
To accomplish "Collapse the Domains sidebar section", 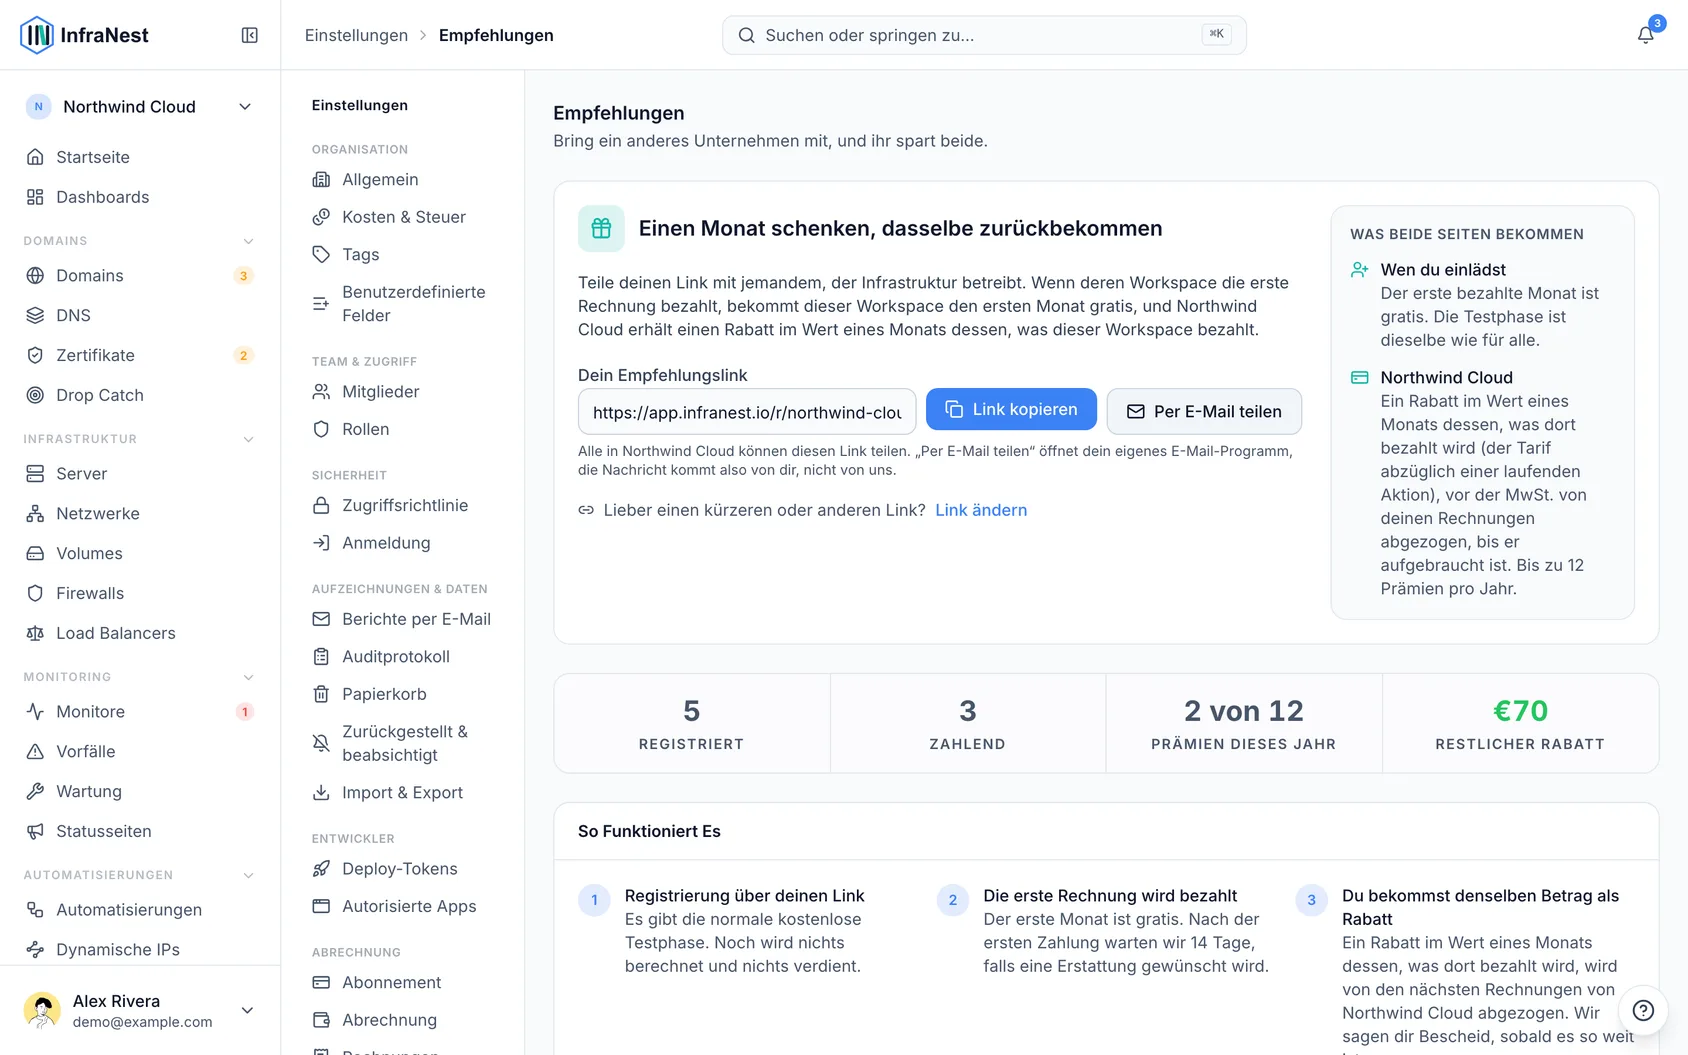I will tap(248, 241).
